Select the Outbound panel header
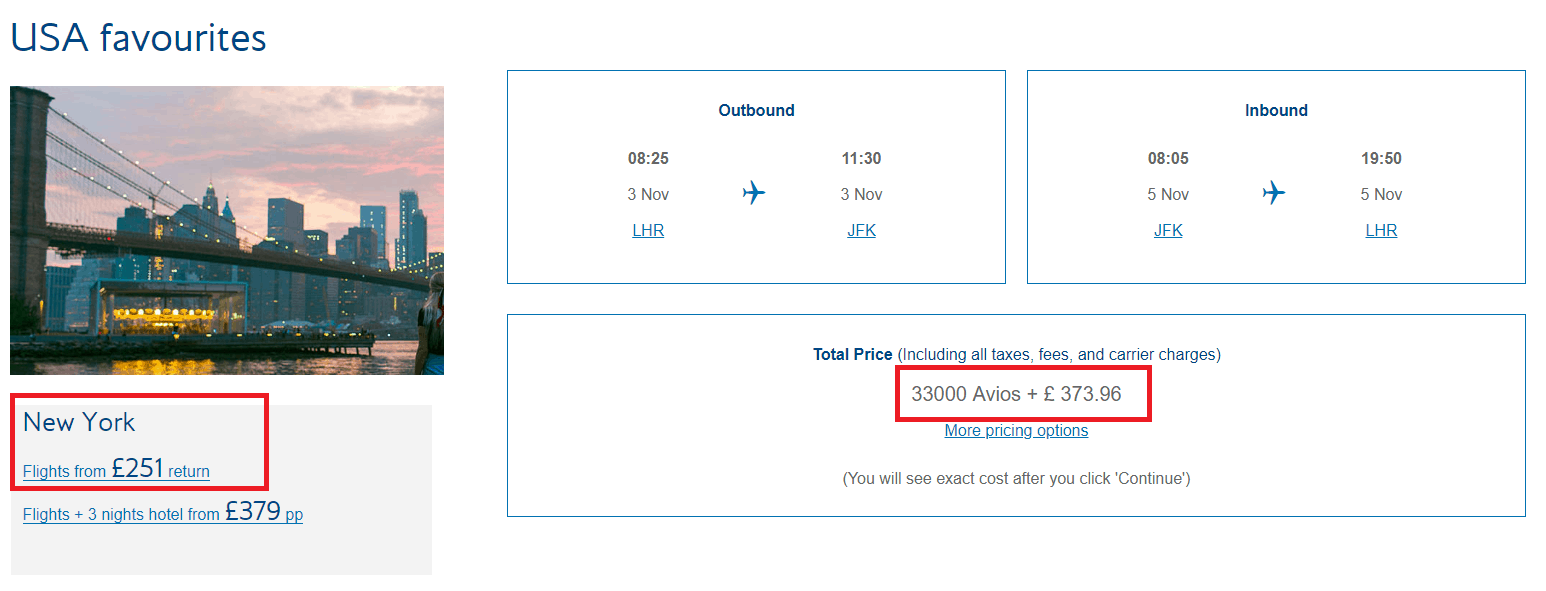Image resolution: width=1546 pixels, height=591 pixels. coord(756,110)
